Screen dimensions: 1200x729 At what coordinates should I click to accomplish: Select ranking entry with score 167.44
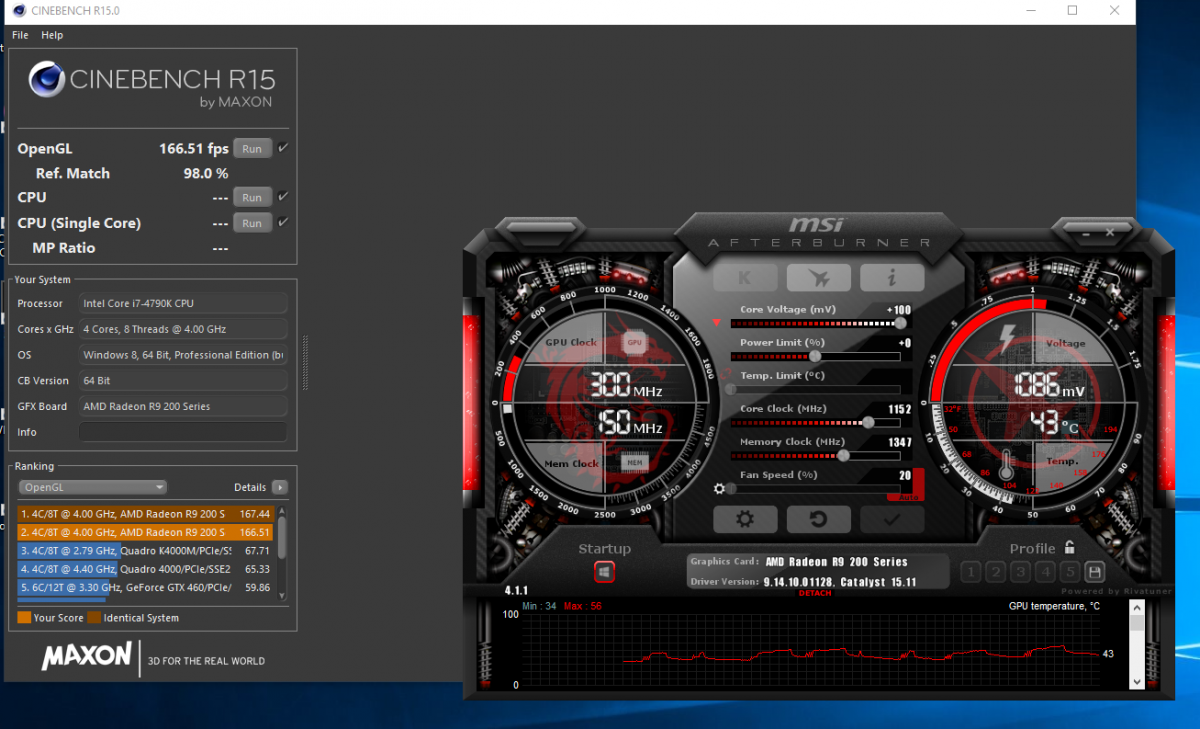point(145,513)
